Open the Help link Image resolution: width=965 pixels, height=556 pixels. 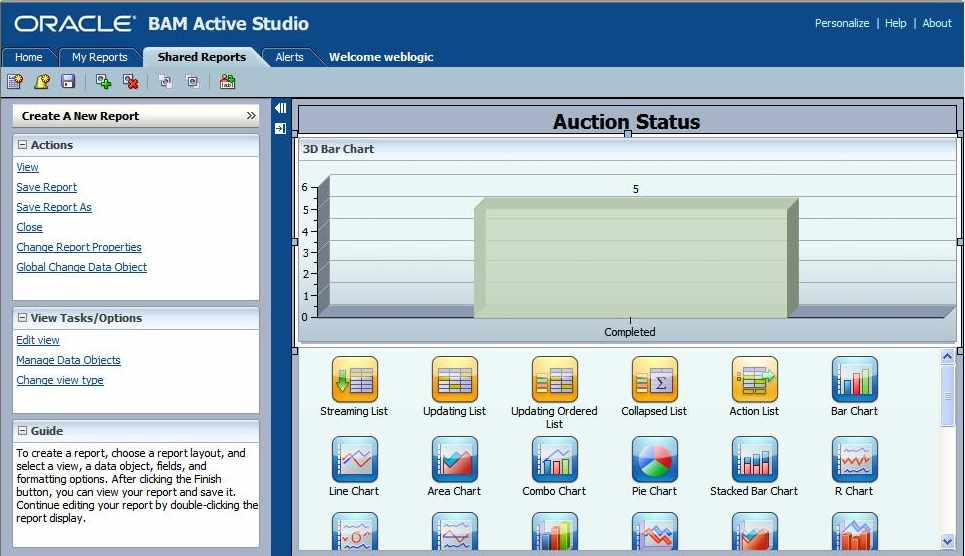[895, 23]
